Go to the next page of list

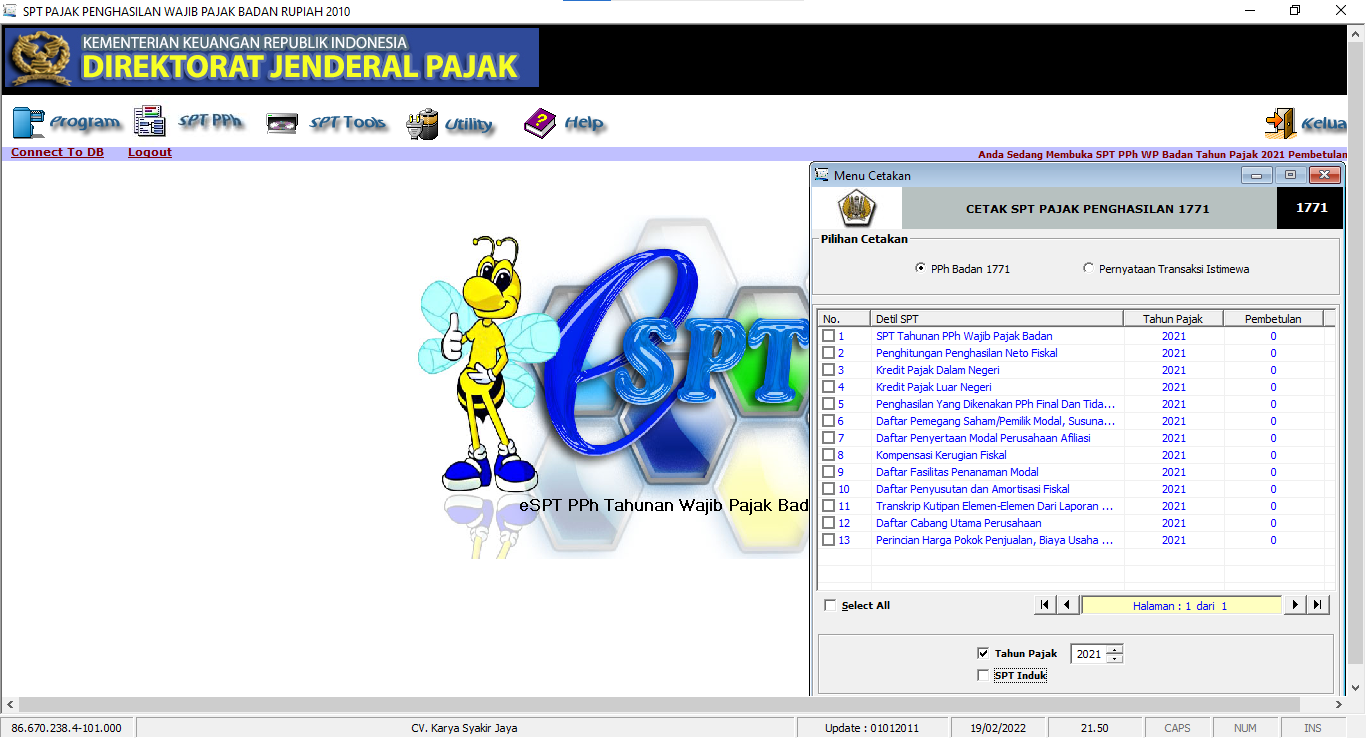(1295, 605)
